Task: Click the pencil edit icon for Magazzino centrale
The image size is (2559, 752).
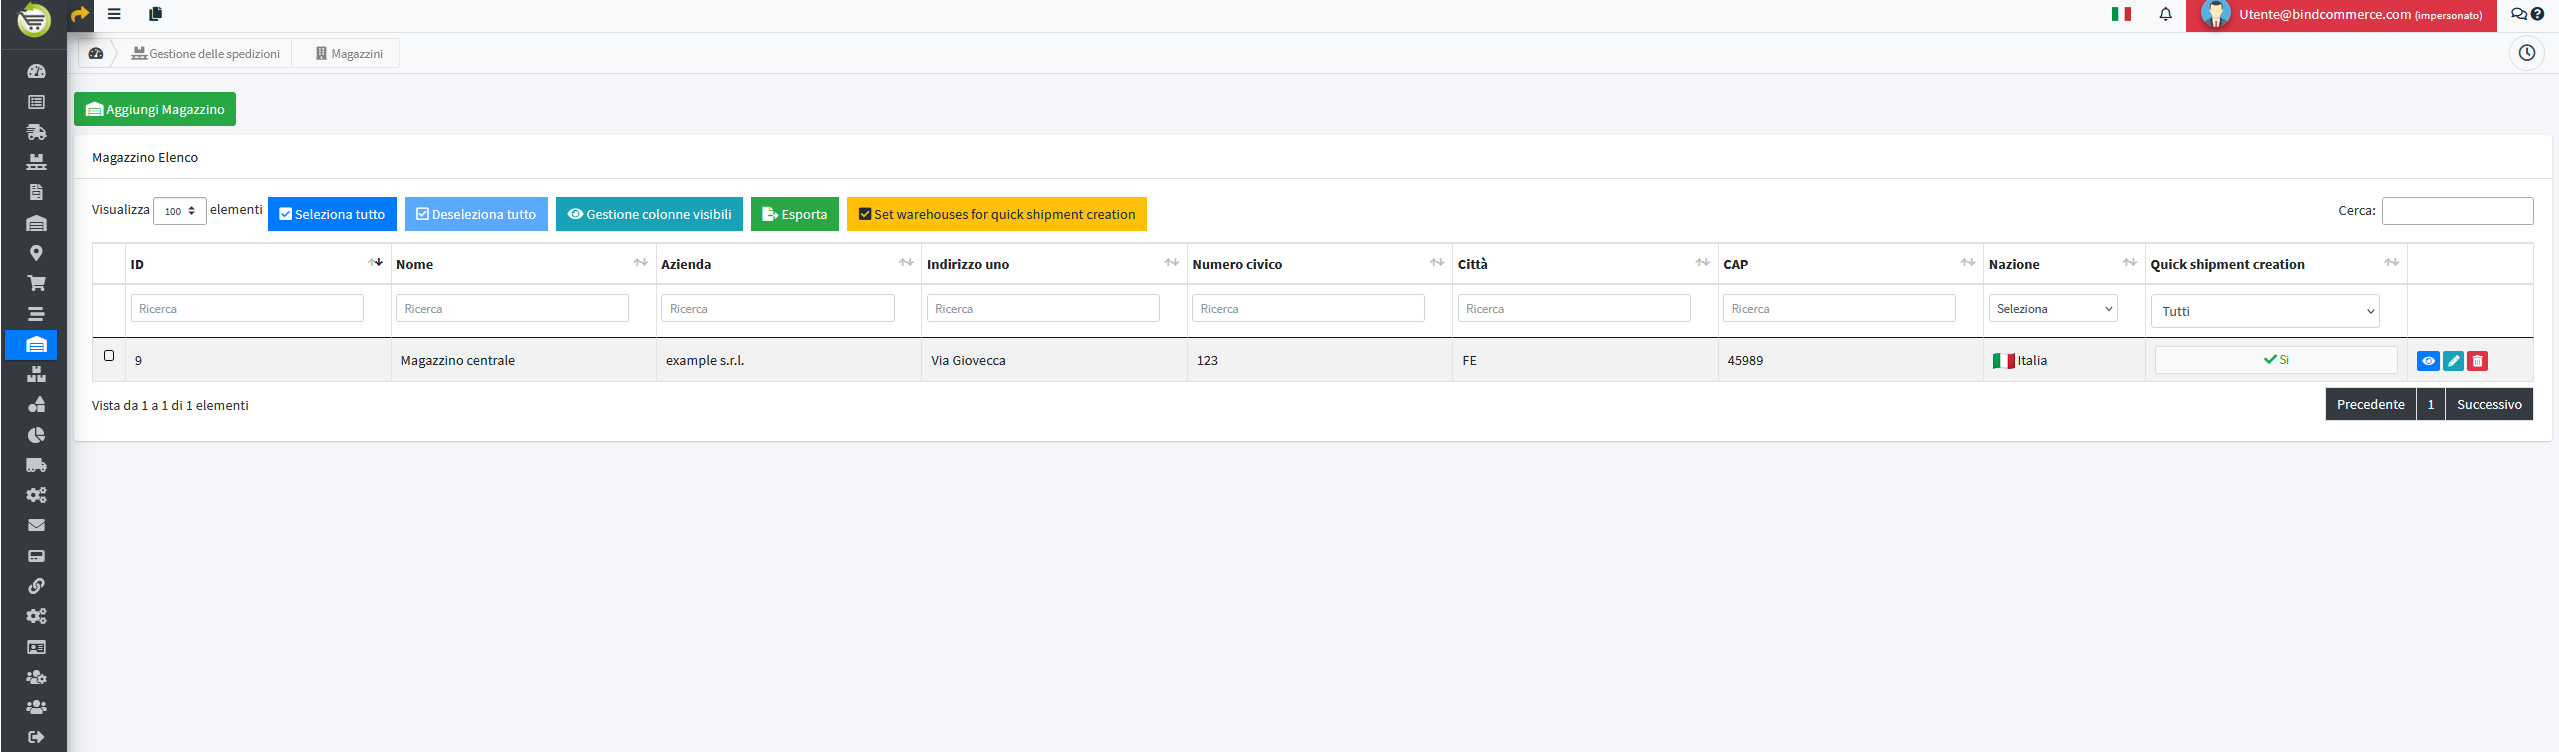Action: point(2453,361)
